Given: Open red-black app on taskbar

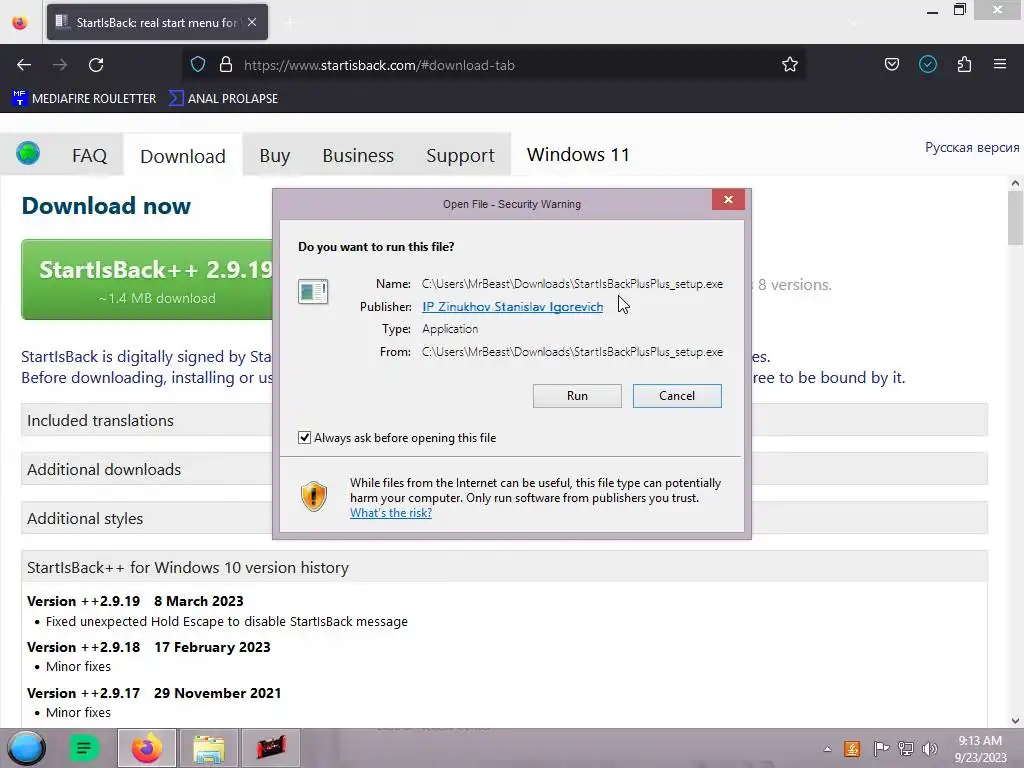Looking at the screenshot, I should (271, 748).
